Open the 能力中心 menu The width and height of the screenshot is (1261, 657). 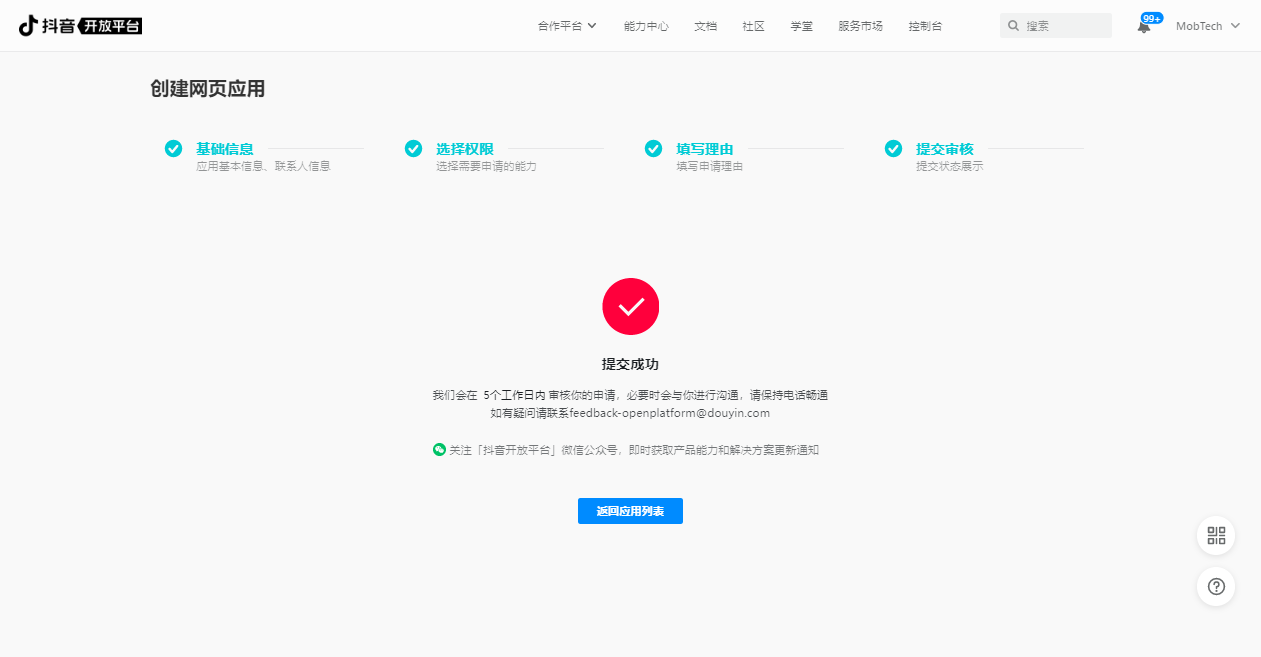[646, 26]
